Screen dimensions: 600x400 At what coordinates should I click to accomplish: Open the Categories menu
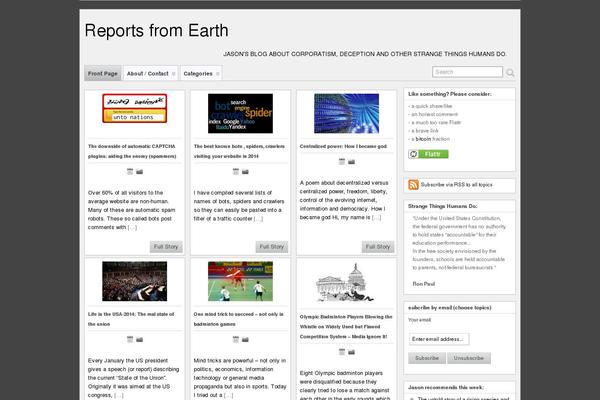201,73
